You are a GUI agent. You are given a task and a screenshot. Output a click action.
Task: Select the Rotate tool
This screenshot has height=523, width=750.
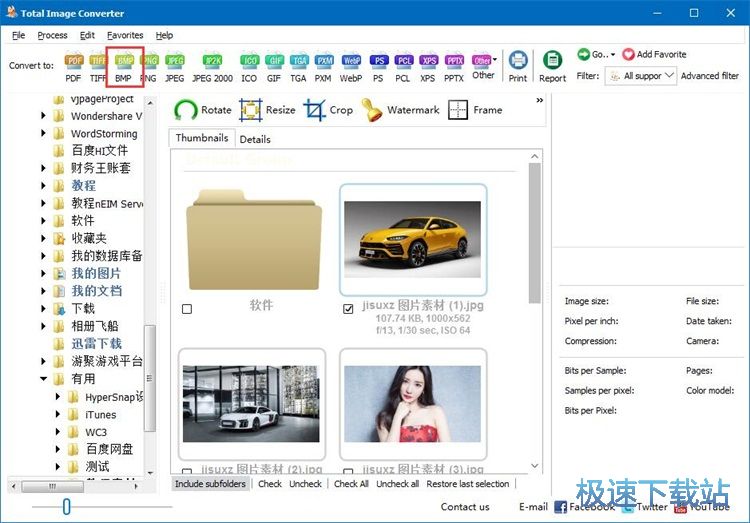(x=203, y=110)
